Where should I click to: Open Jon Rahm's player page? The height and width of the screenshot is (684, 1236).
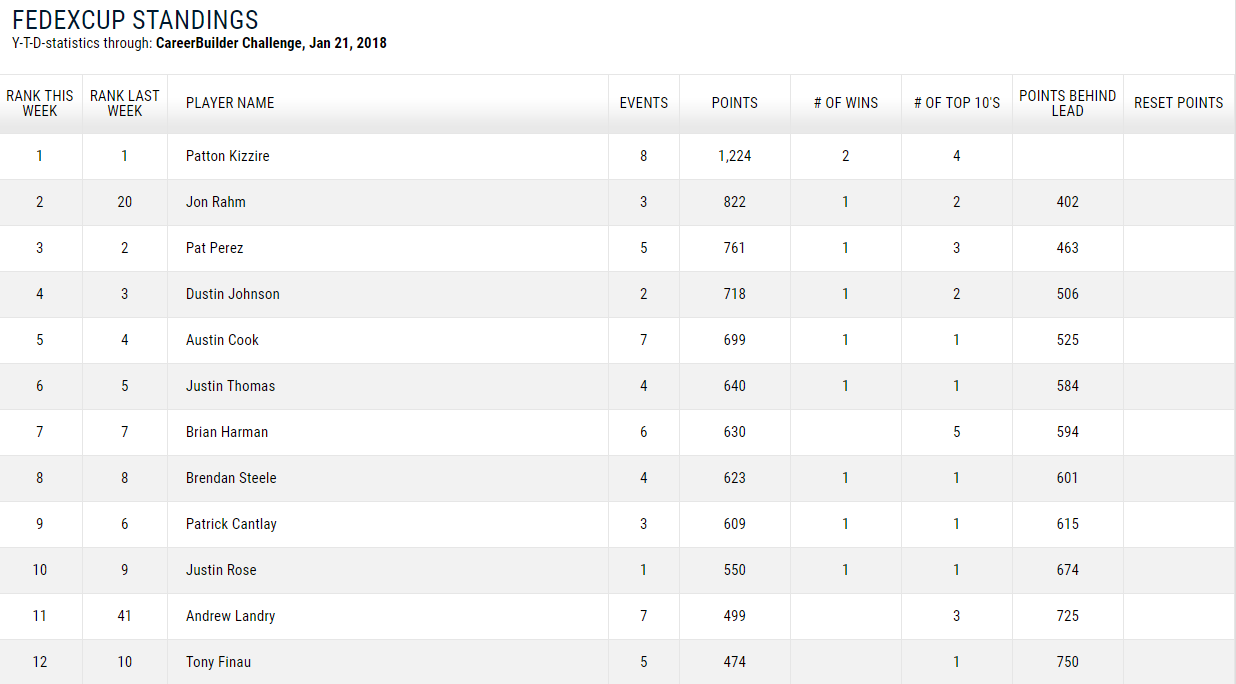[216, 202]
